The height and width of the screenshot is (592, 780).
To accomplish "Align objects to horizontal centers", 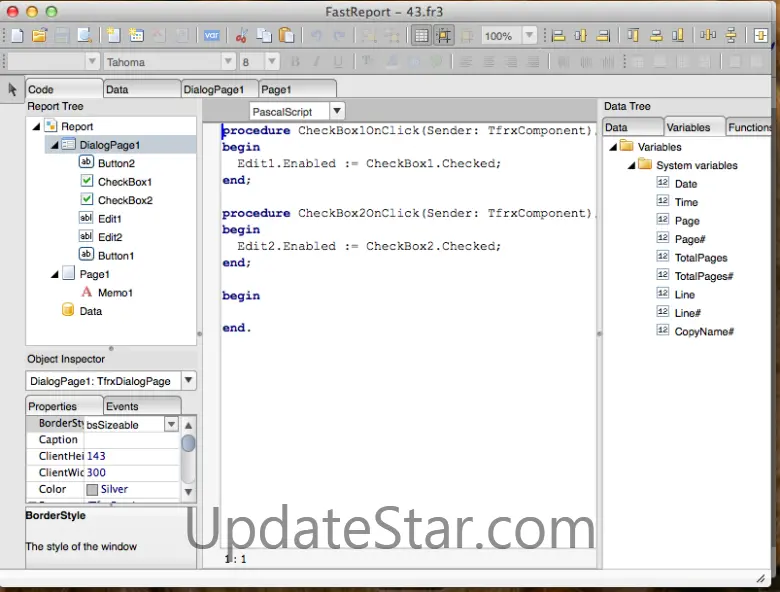I will point(581,35).
